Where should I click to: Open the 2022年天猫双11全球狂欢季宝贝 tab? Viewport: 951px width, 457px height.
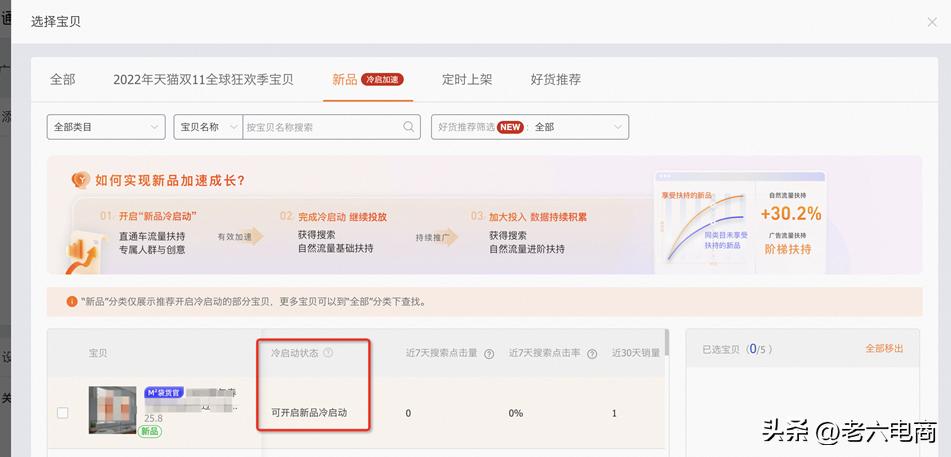coord(203,80)
